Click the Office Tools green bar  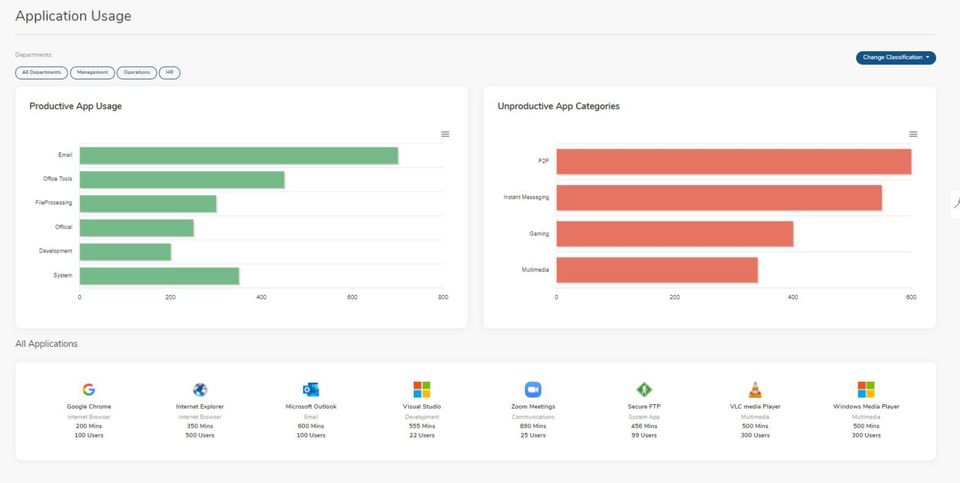point(182,180)
